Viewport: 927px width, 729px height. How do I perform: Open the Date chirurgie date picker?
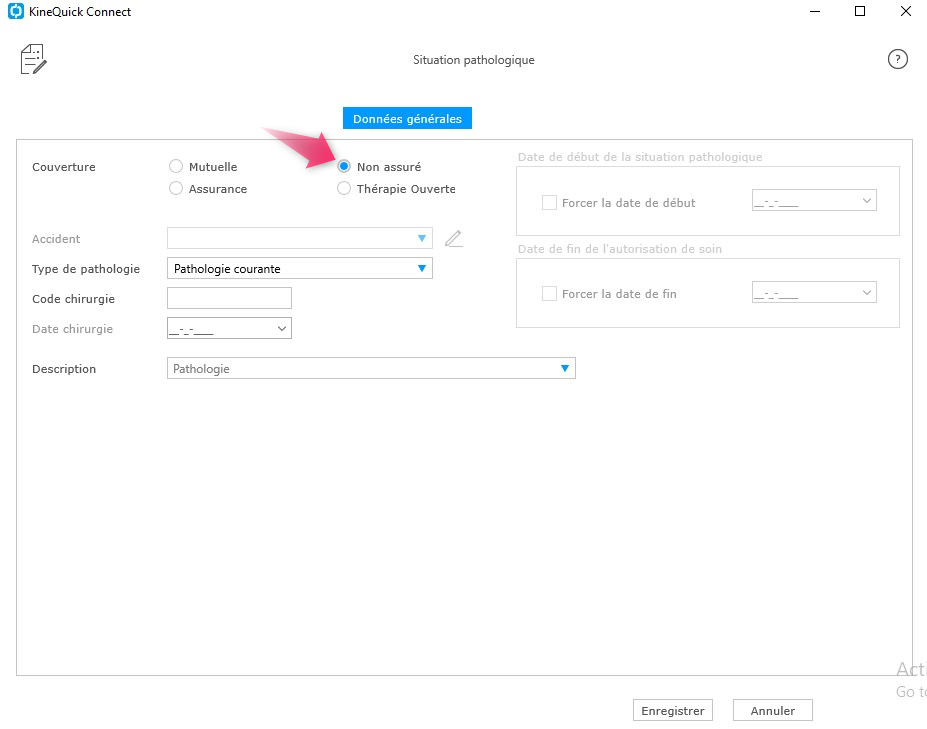[x=281, y=329]
